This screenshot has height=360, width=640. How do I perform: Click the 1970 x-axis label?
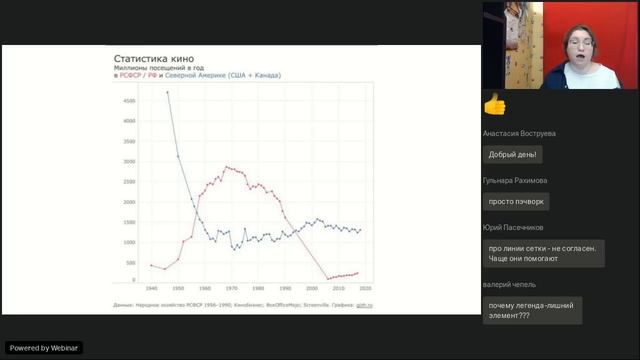click(x=231, y=288)
